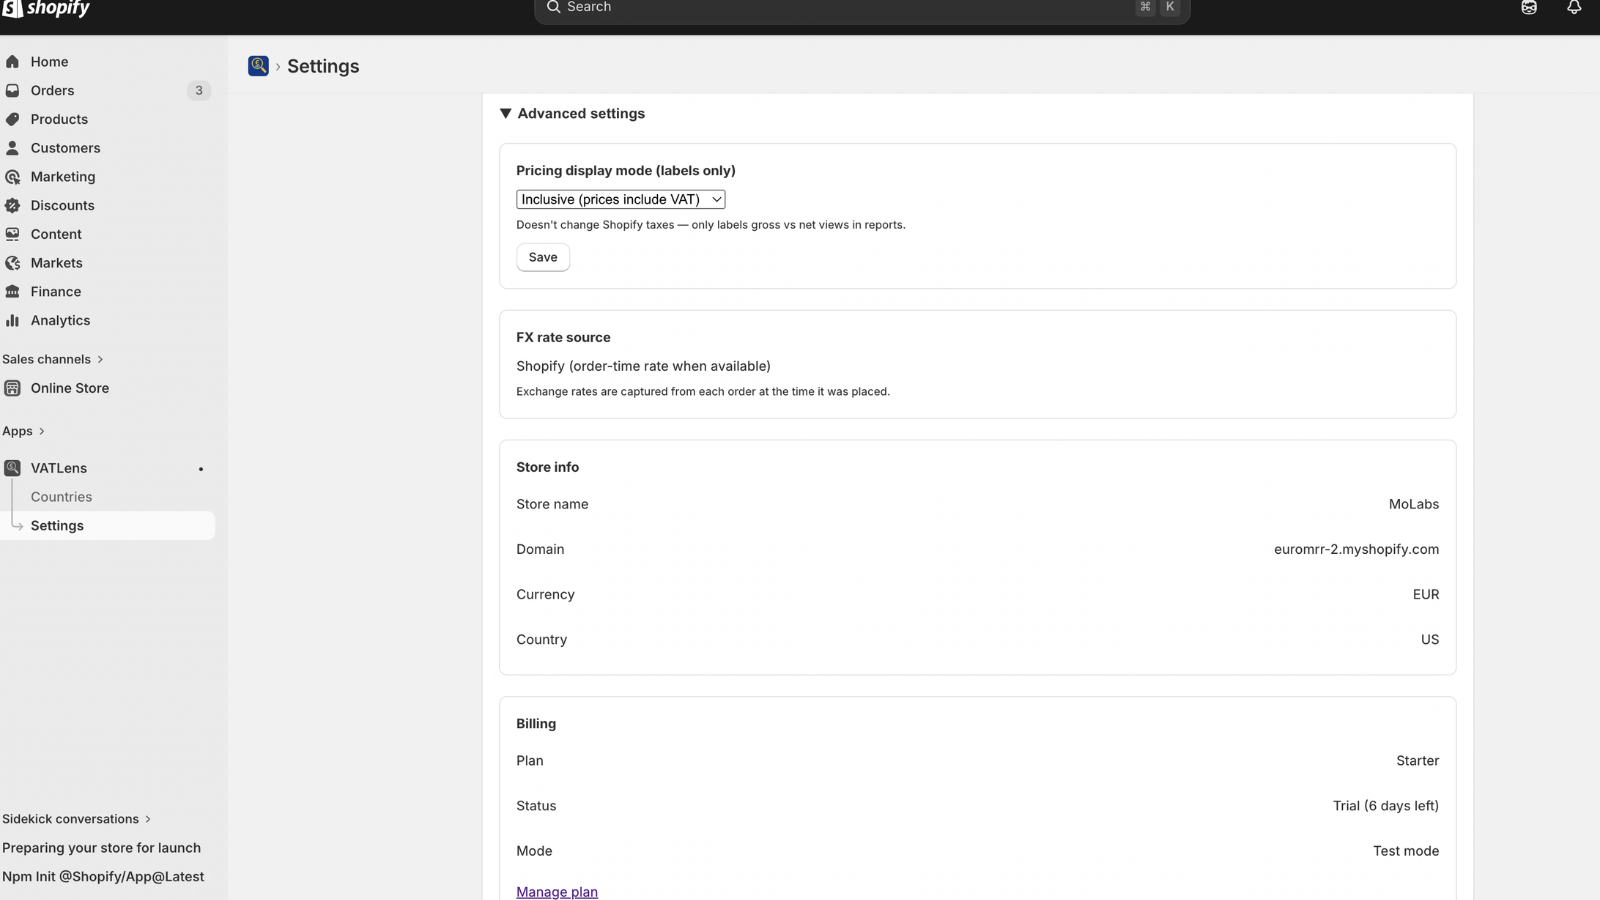
Task: Click the Marketing megaphone icon
Action: [x=13, y=176]
